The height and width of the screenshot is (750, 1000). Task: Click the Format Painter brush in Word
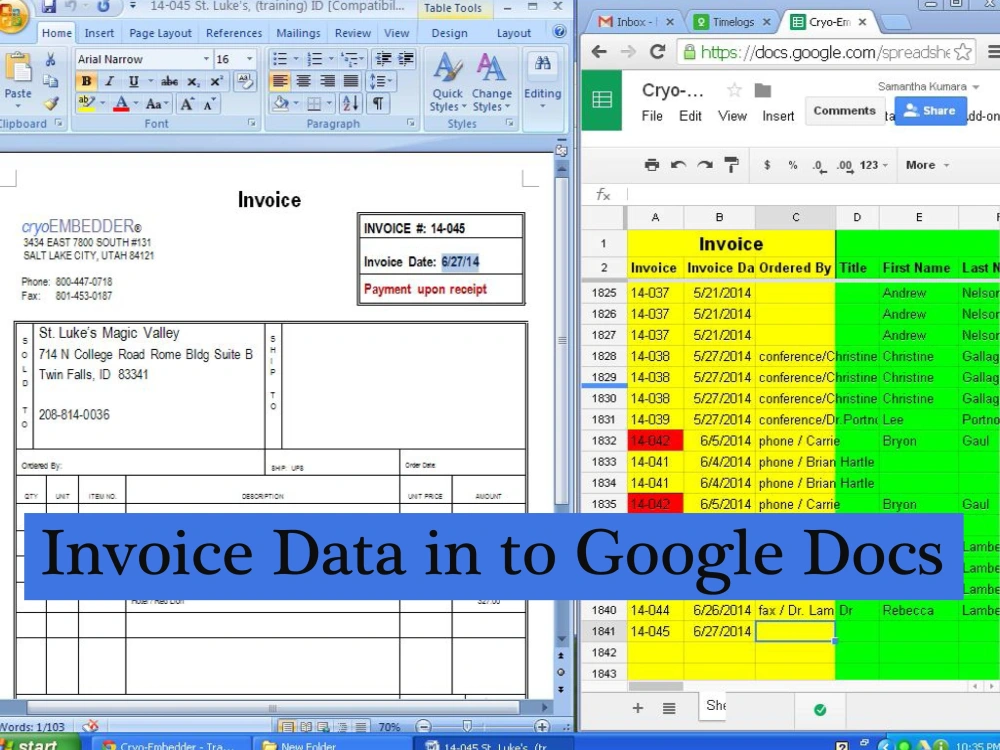coord(50,103)
